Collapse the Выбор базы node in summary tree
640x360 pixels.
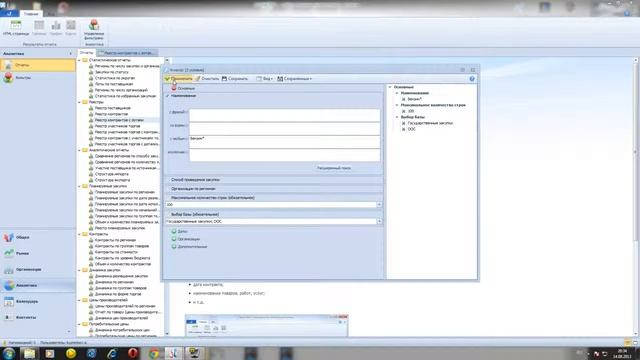(x=397, y=117)
